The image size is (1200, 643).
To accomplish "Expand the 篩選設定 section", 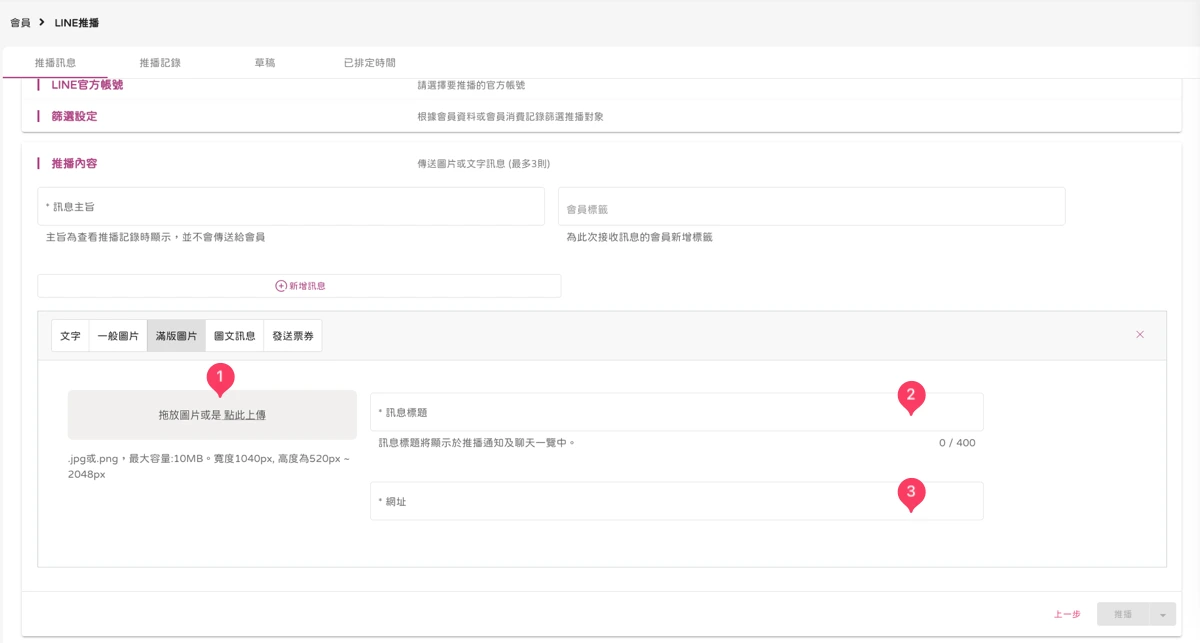I will [74, 116].
